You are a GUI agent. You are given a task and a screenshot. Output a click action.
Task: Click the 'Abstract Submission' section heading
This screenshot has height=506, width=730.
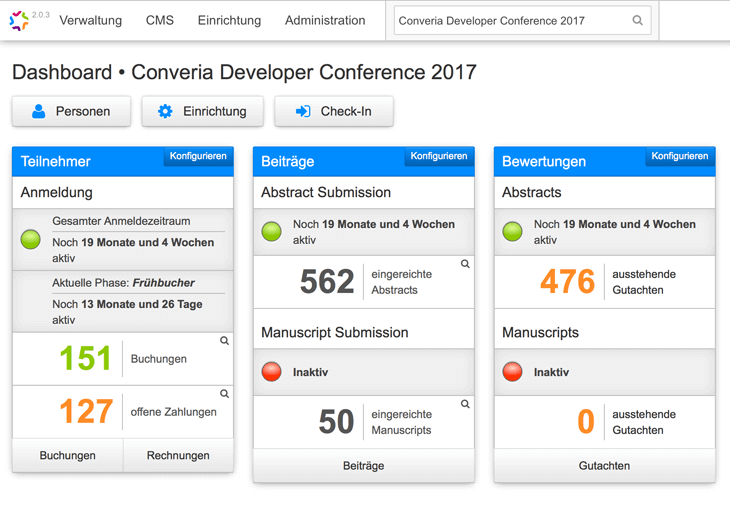coord(326,192)
